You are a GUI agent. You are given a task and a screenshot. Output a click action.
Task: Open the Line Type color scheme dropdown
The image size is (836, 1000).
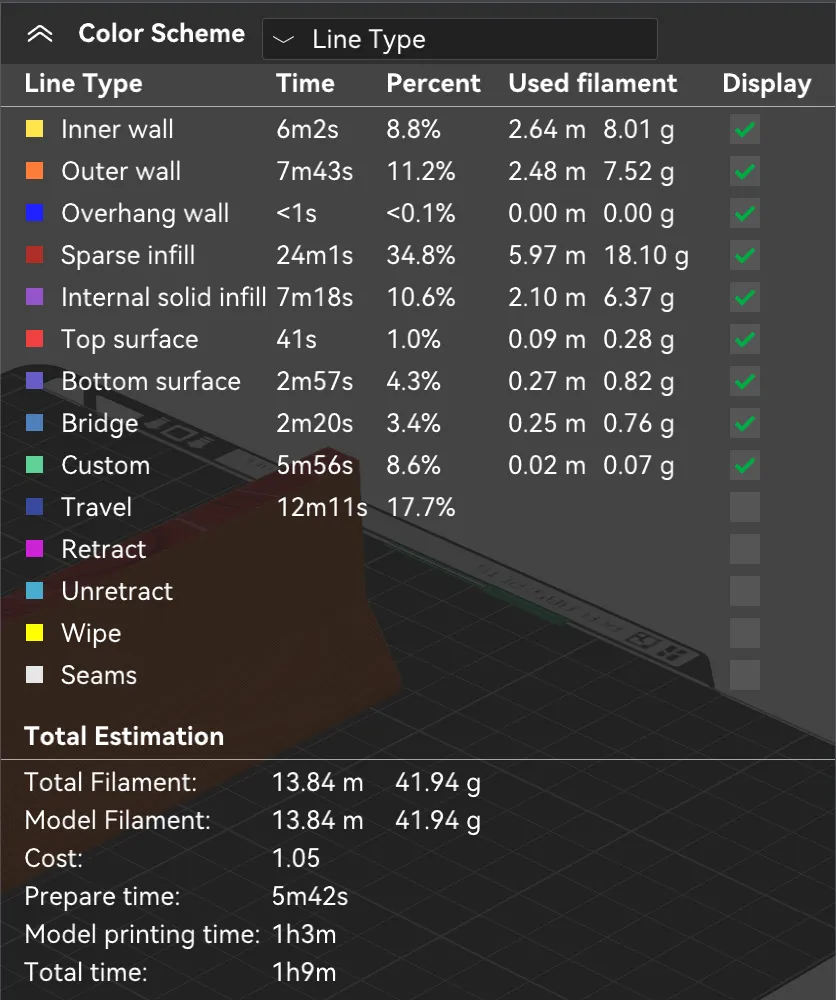coord(459,39)
